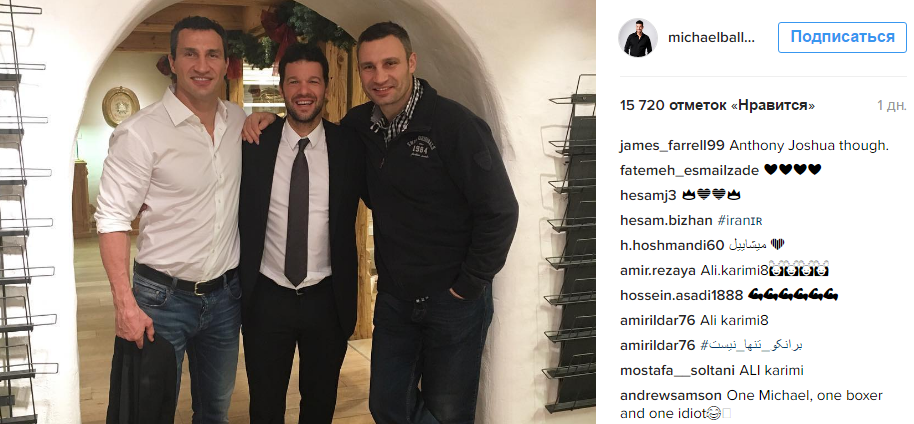The height and width of the screenshot is (424, 914).
Task: Open commenter fatemeh_esmailzade profile
Action: point(690,170)
